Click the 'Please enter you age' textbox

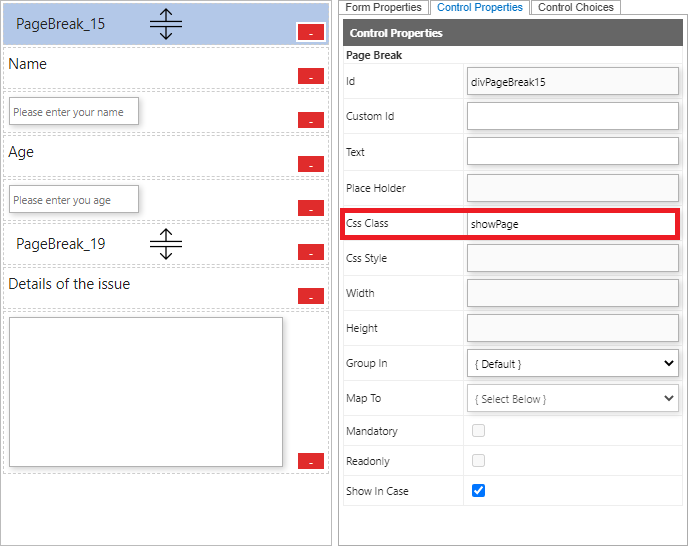click(x=74, y=200)
